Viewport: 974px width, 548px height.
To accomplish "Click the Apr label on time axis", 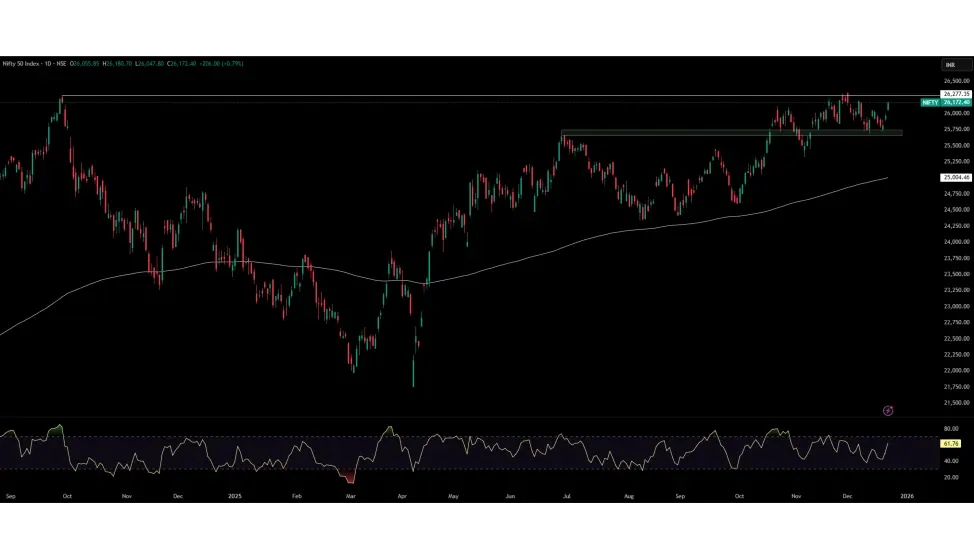I will 402,495.
